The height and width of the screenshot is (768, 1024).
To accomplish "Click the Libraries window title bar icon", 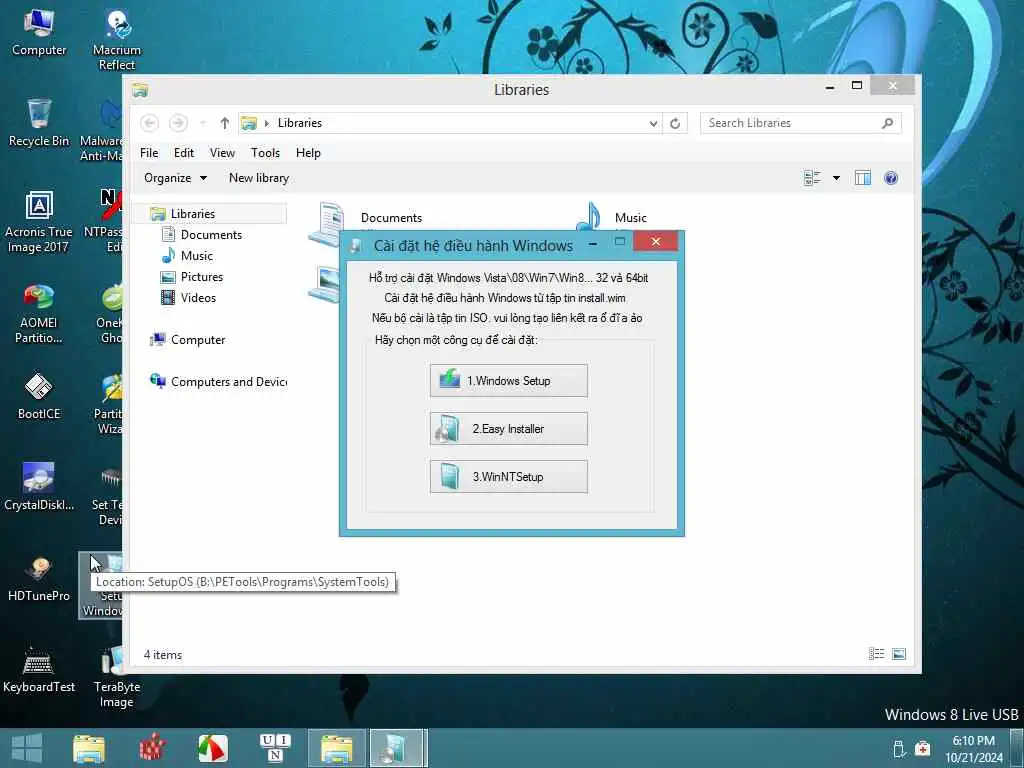I will tap(140, 90).
